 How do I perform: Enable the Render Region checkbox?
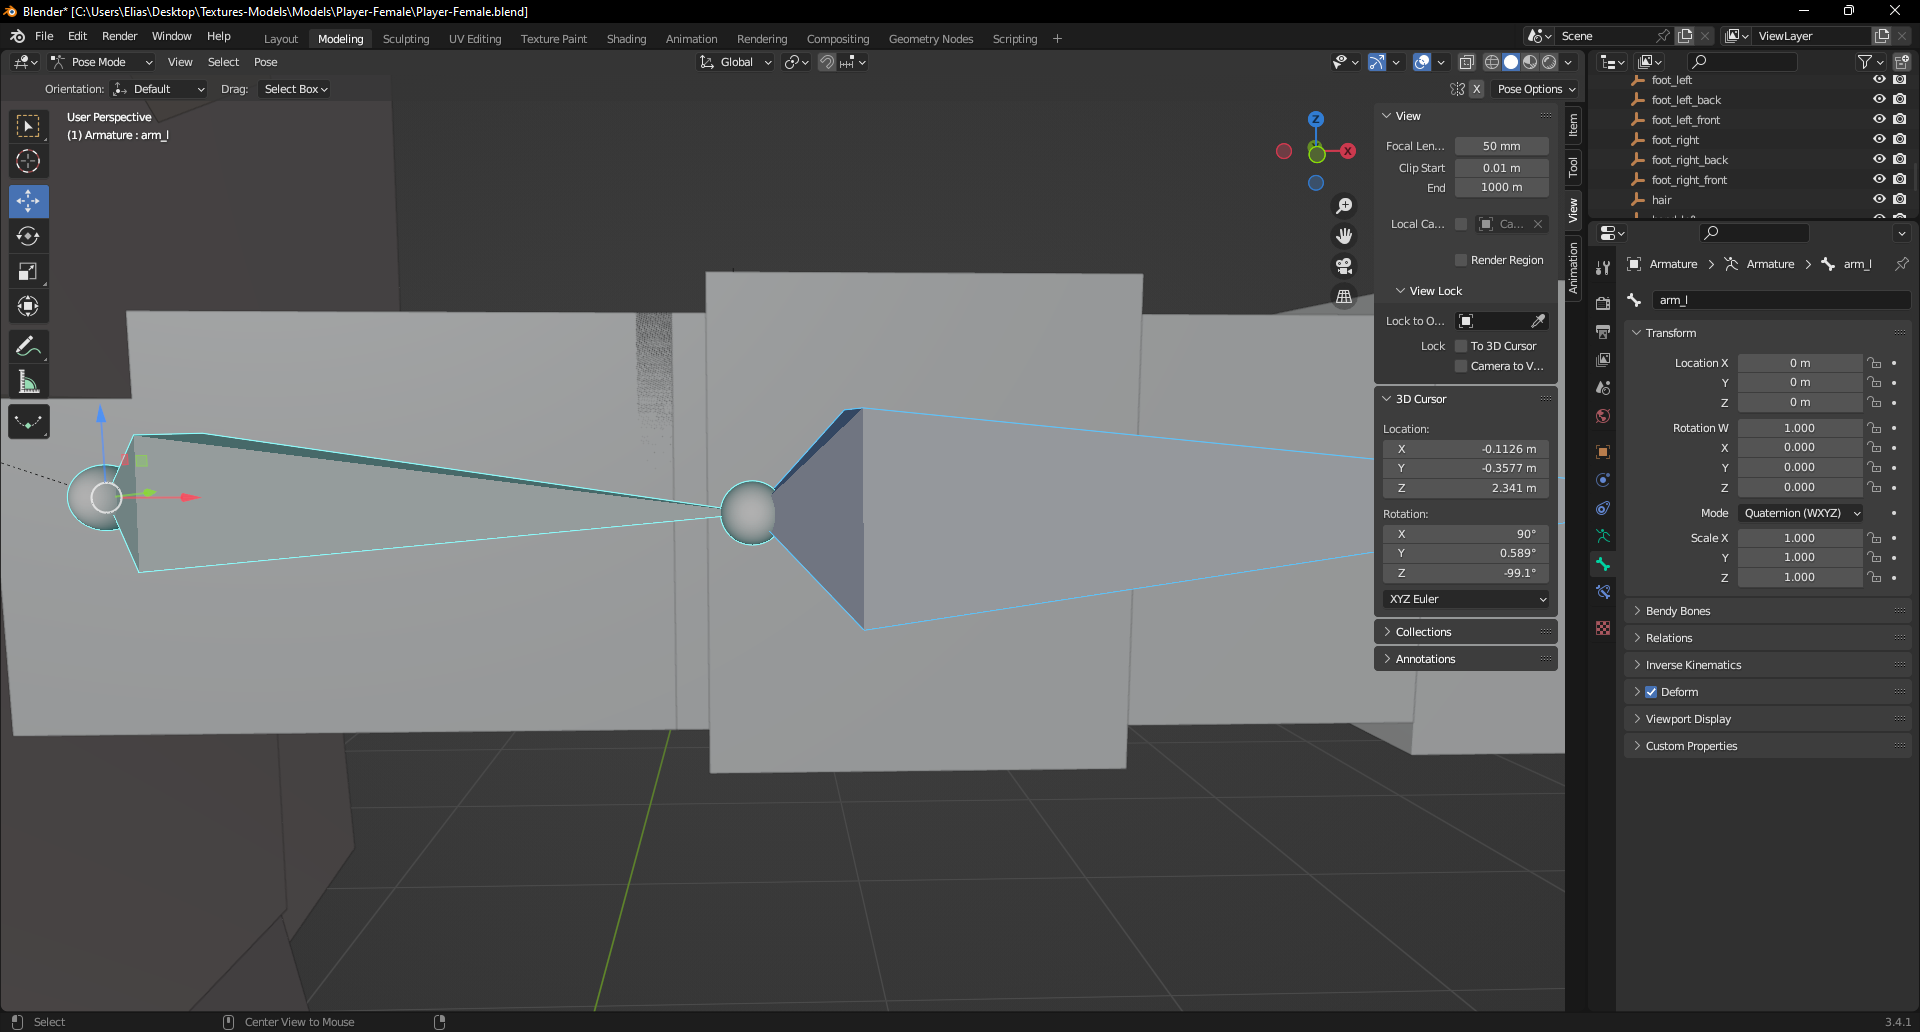point(1461,259)
